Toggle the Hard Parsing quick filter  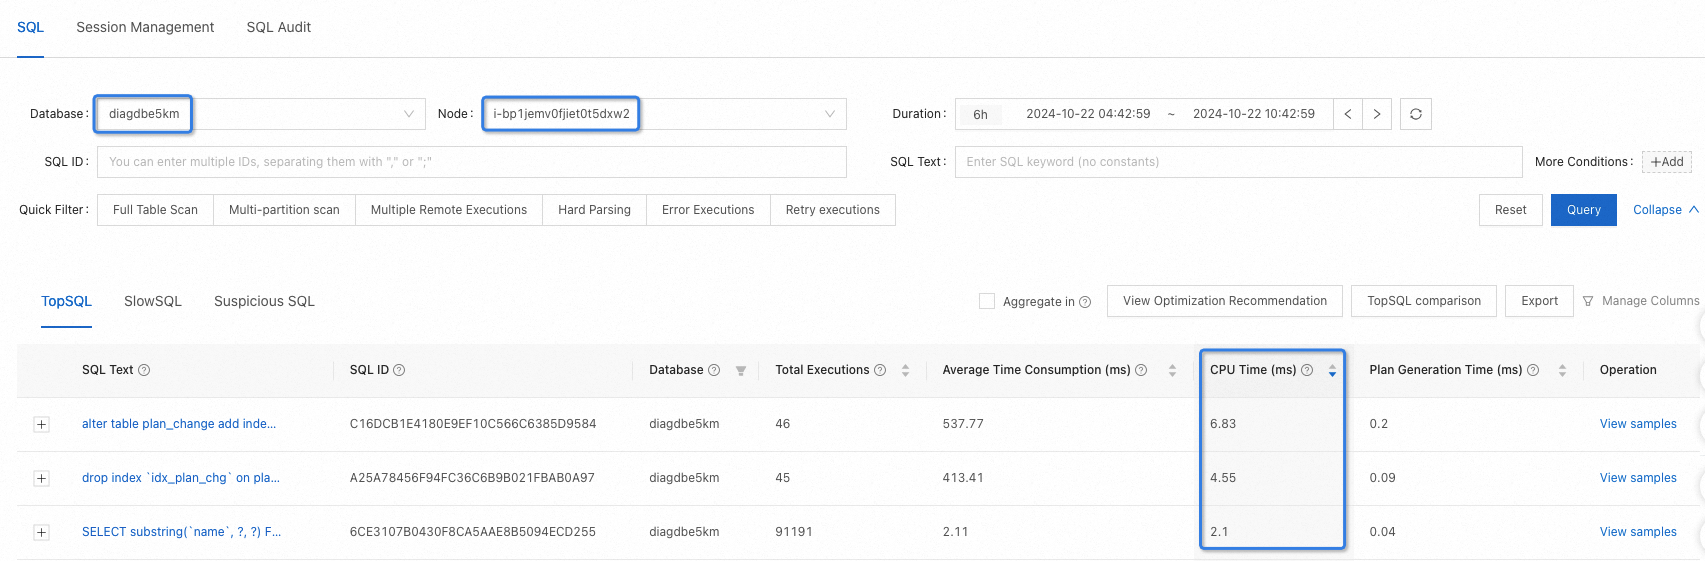click(x=594, y=210)
